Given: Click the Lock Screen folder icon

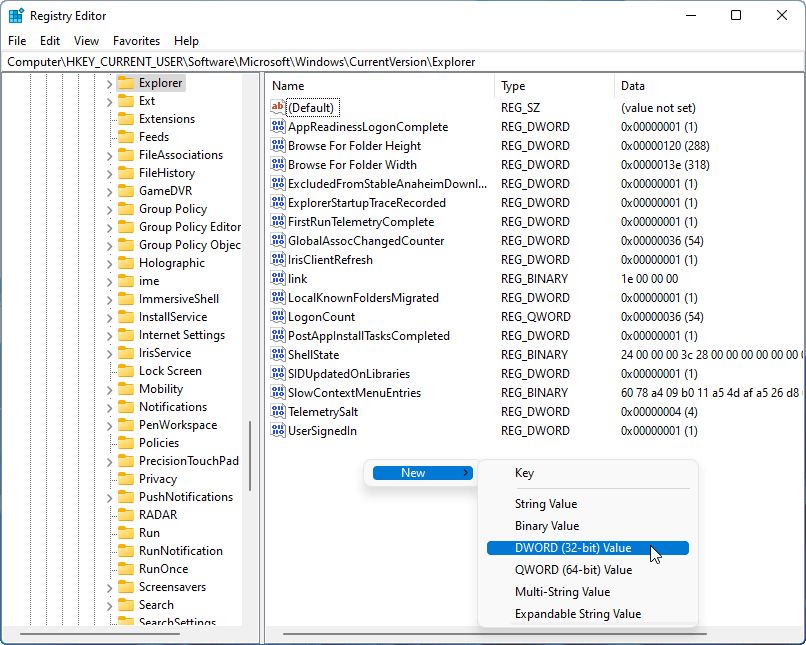Looking at the screenshot, I should [126, 371].
